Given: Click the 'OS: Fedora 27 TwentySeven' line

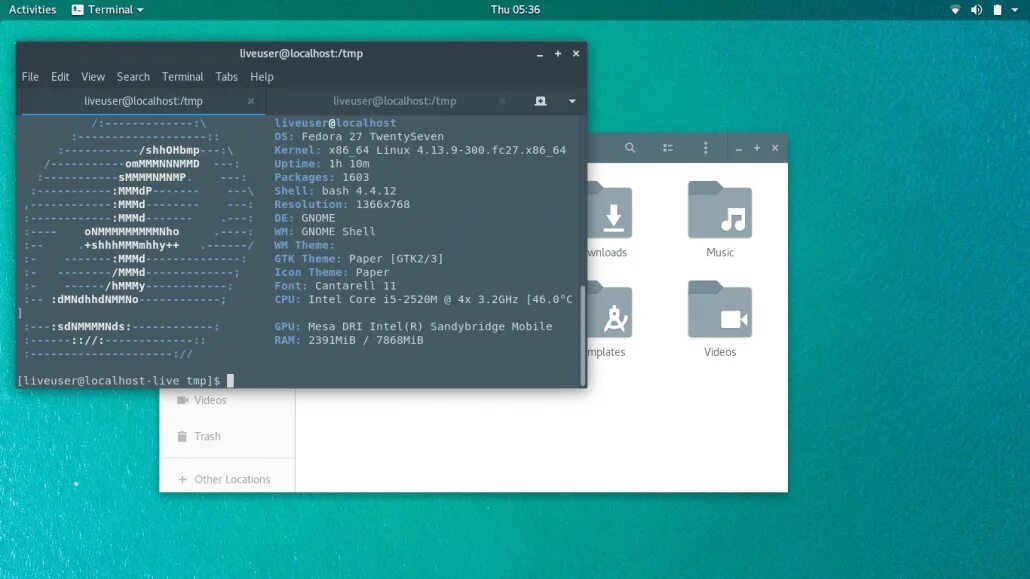Looking at the screenshot, I should click(x=359, y=137).
